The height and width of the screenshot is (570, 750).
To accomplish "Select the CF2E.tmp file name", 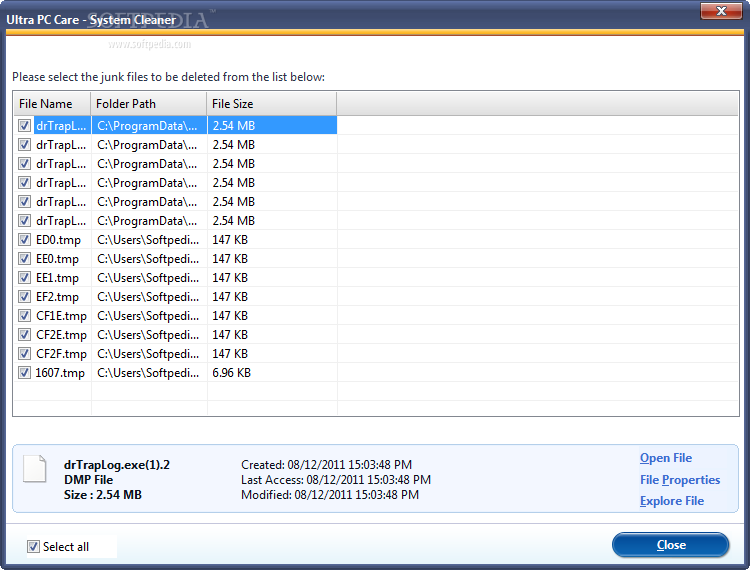I will point(61,335).
